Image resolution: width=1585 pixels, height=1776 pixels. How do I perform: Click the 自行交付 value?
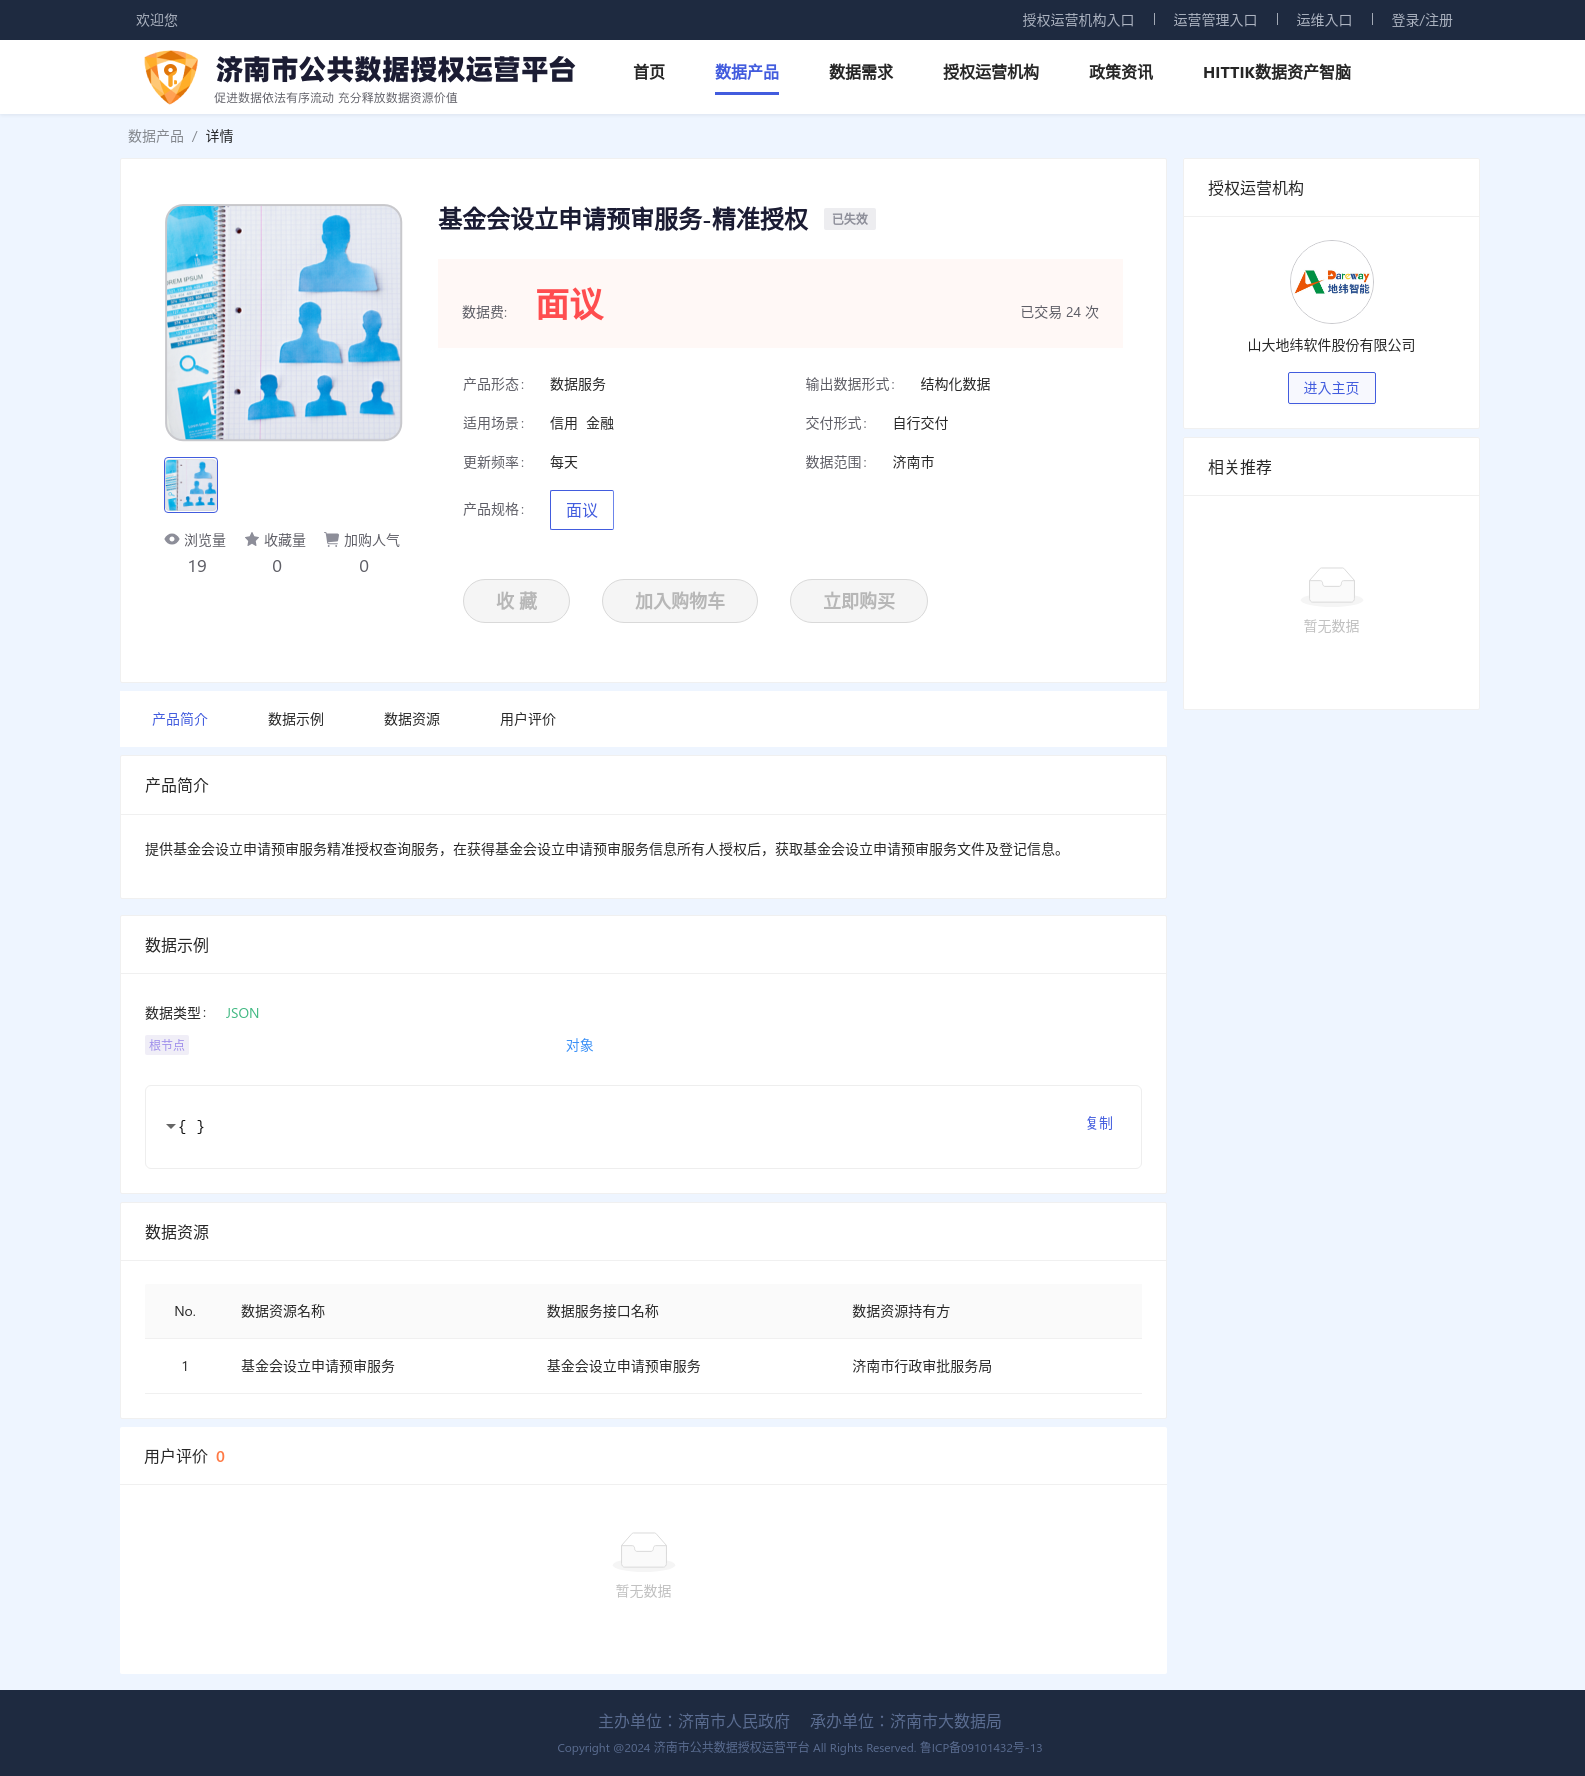pyautogui.click(x=921, y=423)
